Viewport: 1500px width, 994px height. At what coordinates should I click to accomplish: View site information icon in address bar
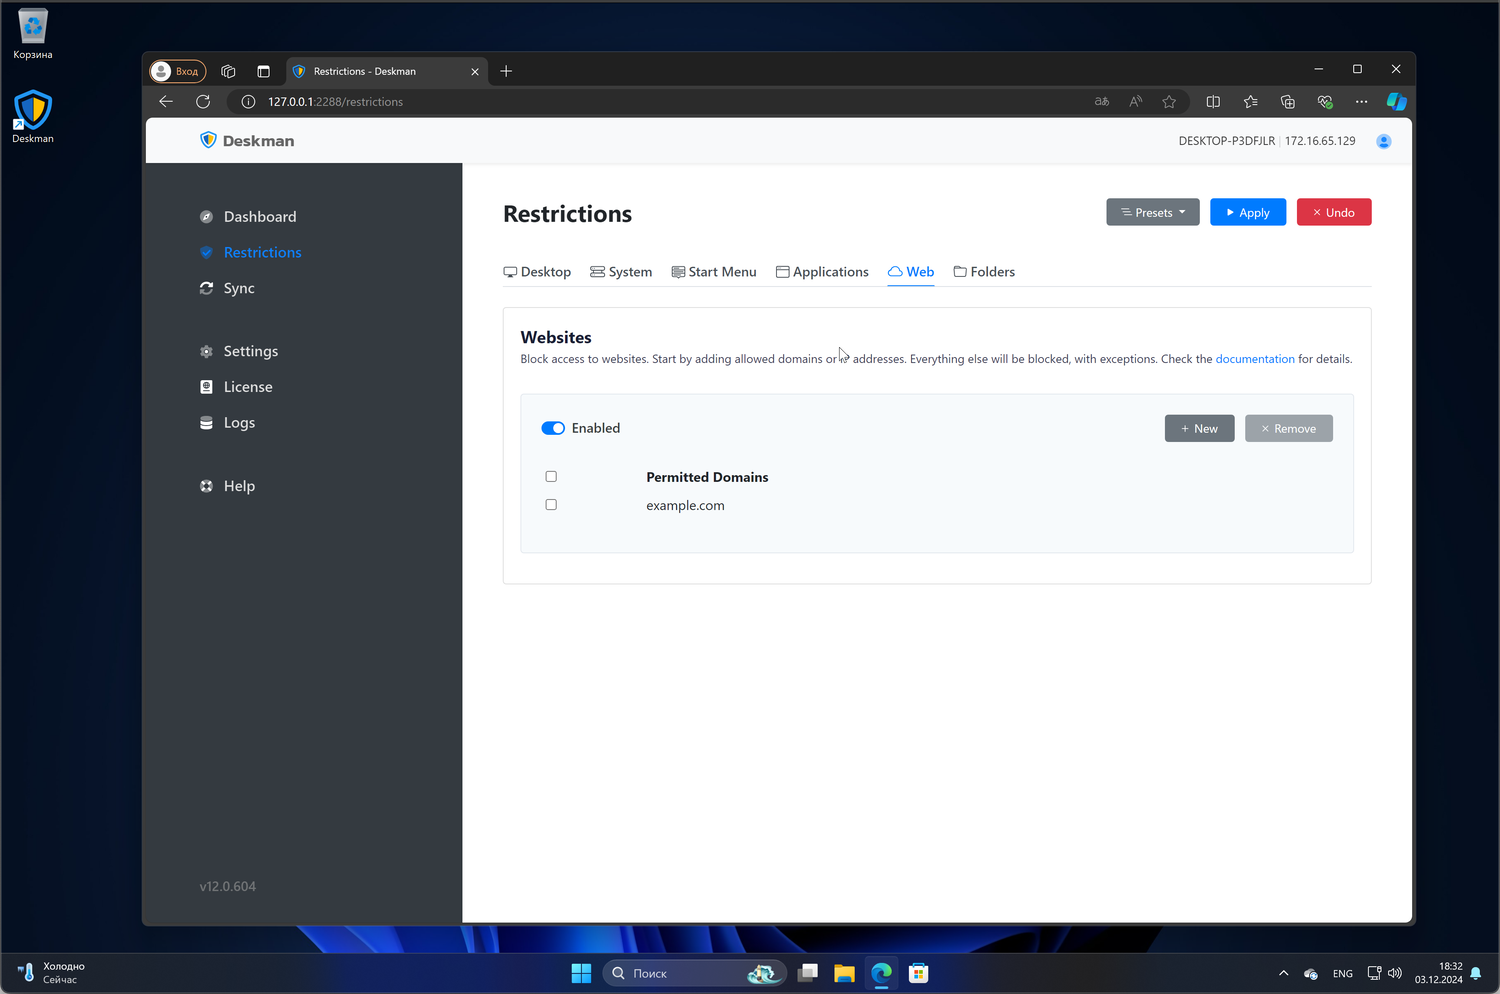click(x=248, y=102)
